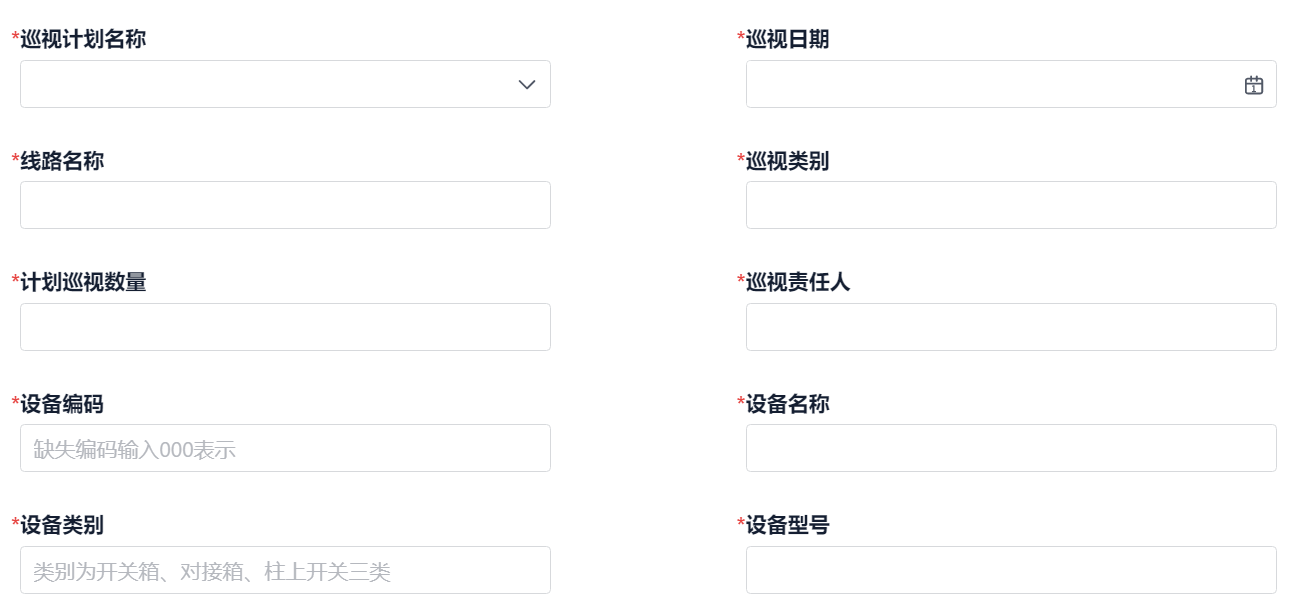Click the 设备类别 label text

pyautogui.click(x=62, y=525)
